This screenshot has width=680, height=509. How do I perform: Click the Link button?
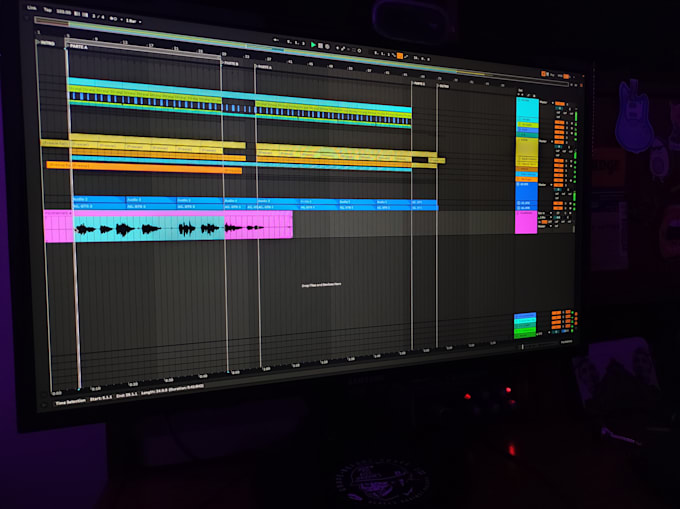[32, 8]
